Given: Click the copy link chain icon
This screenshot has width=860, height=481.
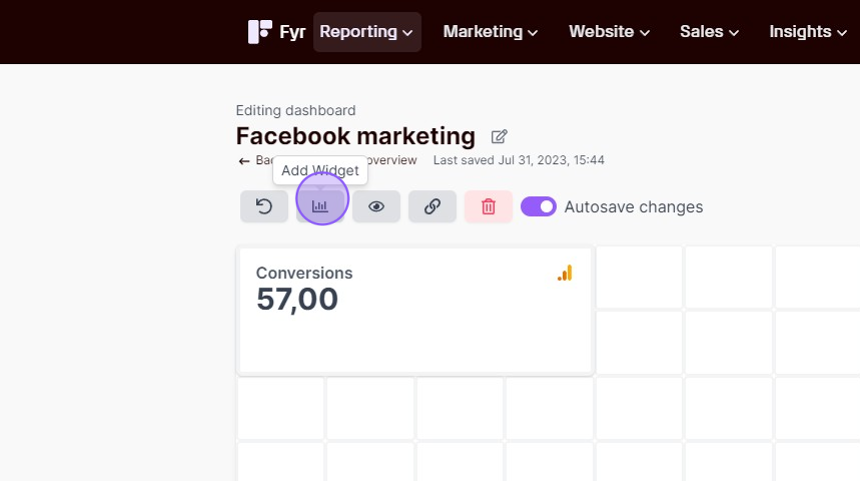Looking at the screenshot, I should (432, 207).
